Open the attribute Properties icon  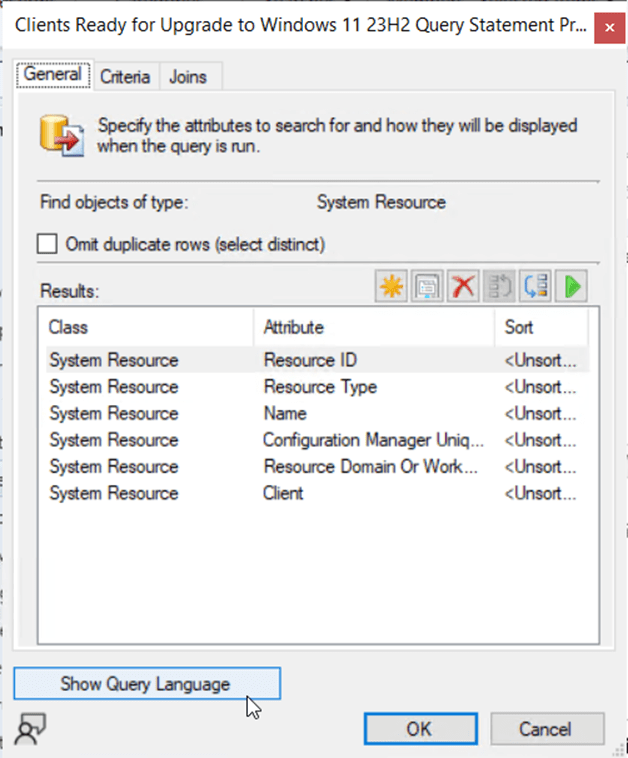tap(428, 287)
